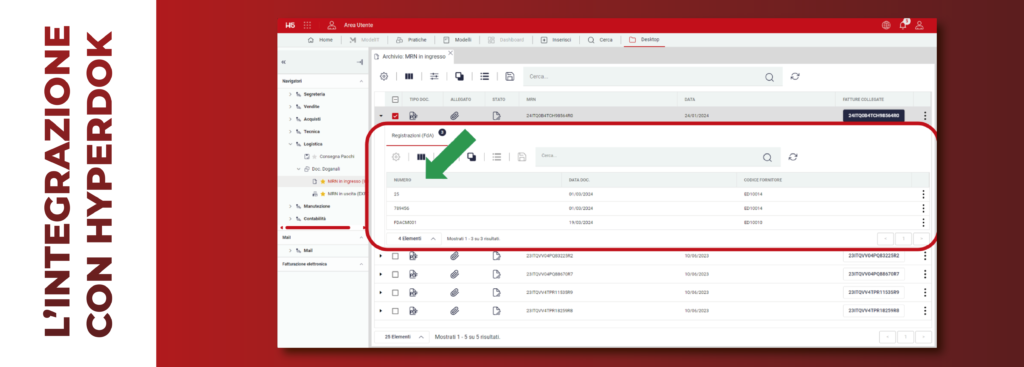Check the row 23ITQVV4TPR11535R9 checkbox

(x=395, y=293)
